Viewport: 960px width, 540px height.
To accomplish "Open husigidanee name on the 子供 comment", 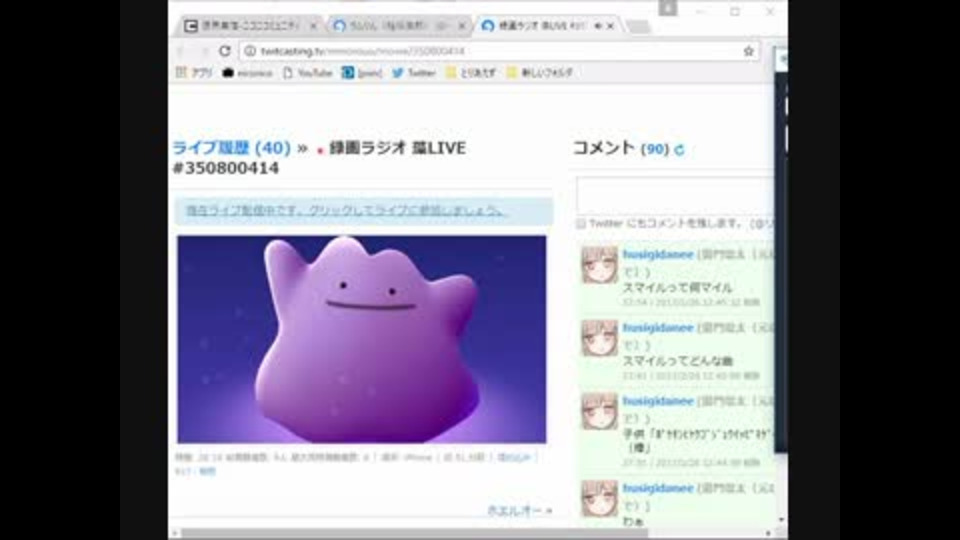I will click(658, 401).
